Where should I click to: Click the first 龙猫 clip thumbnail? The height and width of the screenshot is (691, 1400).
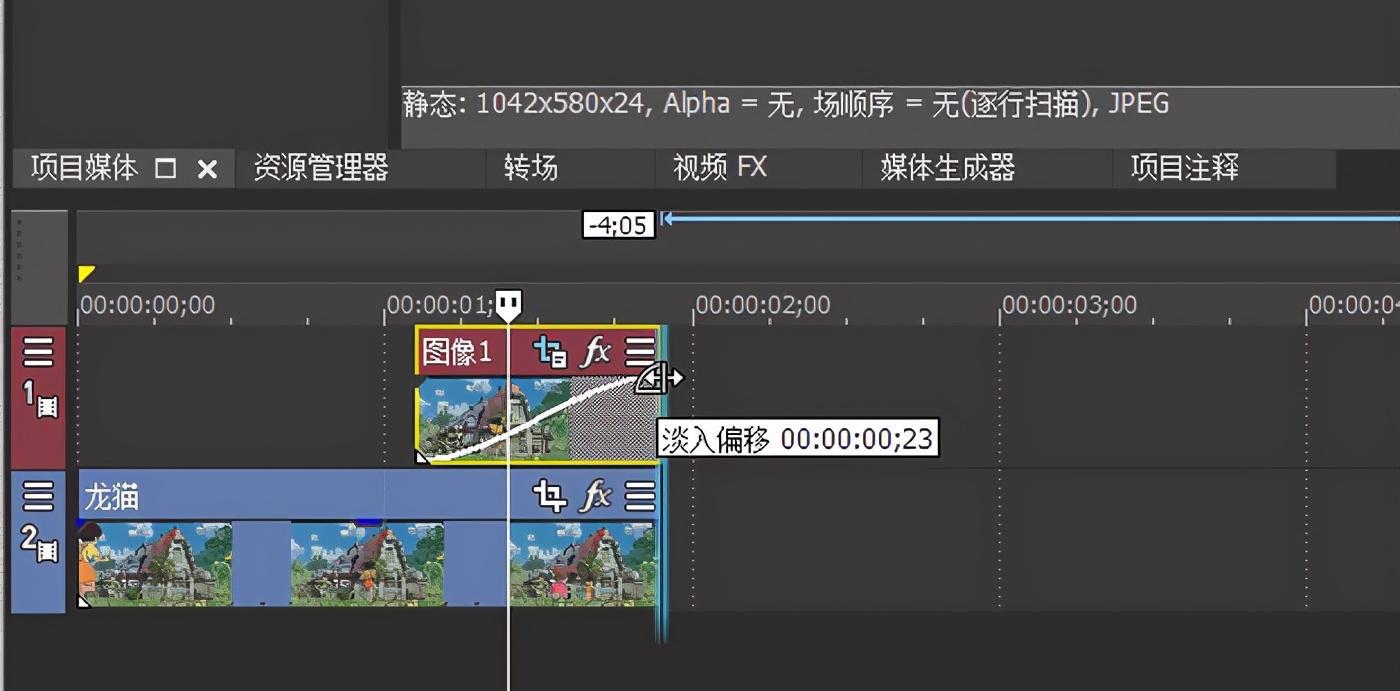click(x=155, y=563)
